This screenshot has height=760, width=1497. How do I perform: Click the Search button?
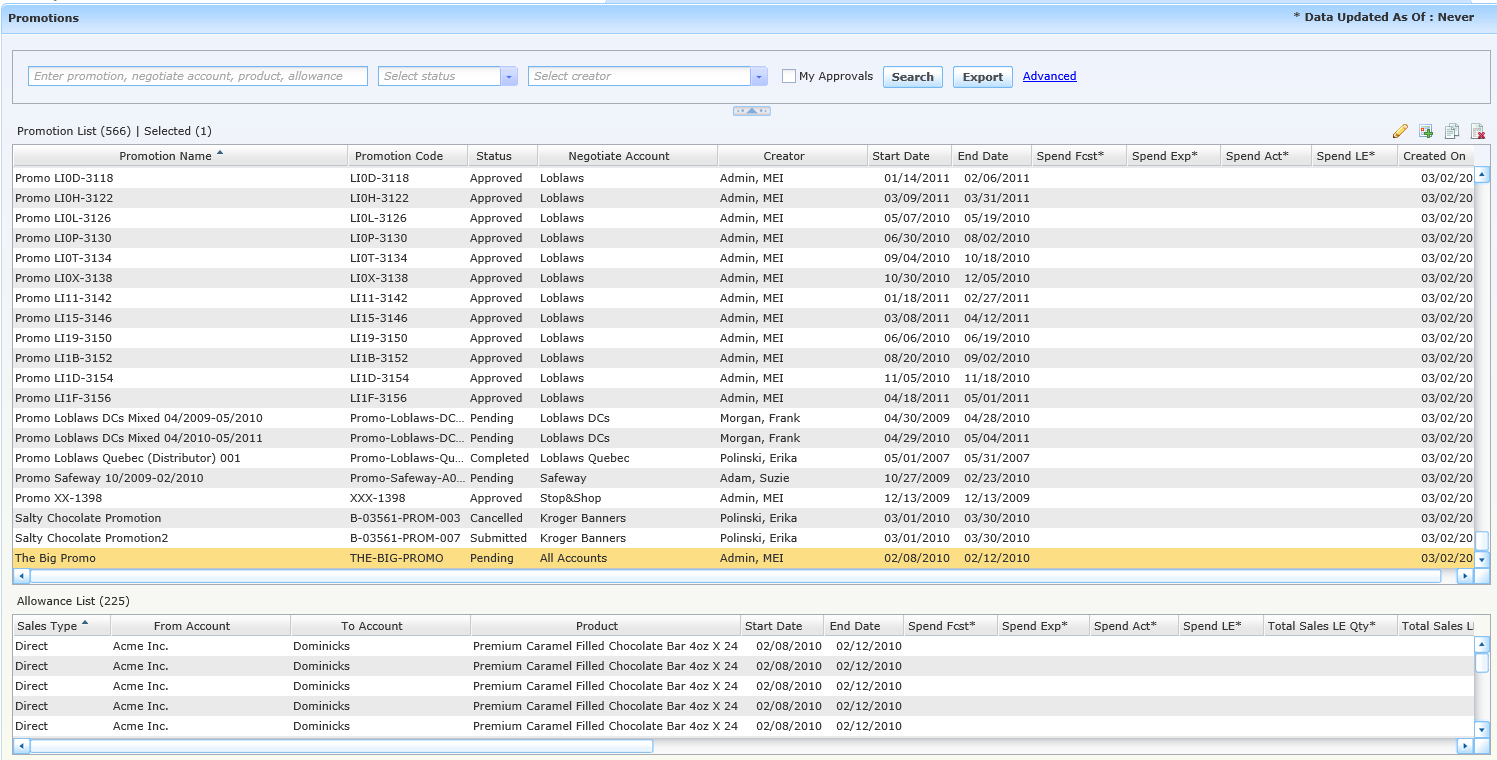tap(912, 77)
